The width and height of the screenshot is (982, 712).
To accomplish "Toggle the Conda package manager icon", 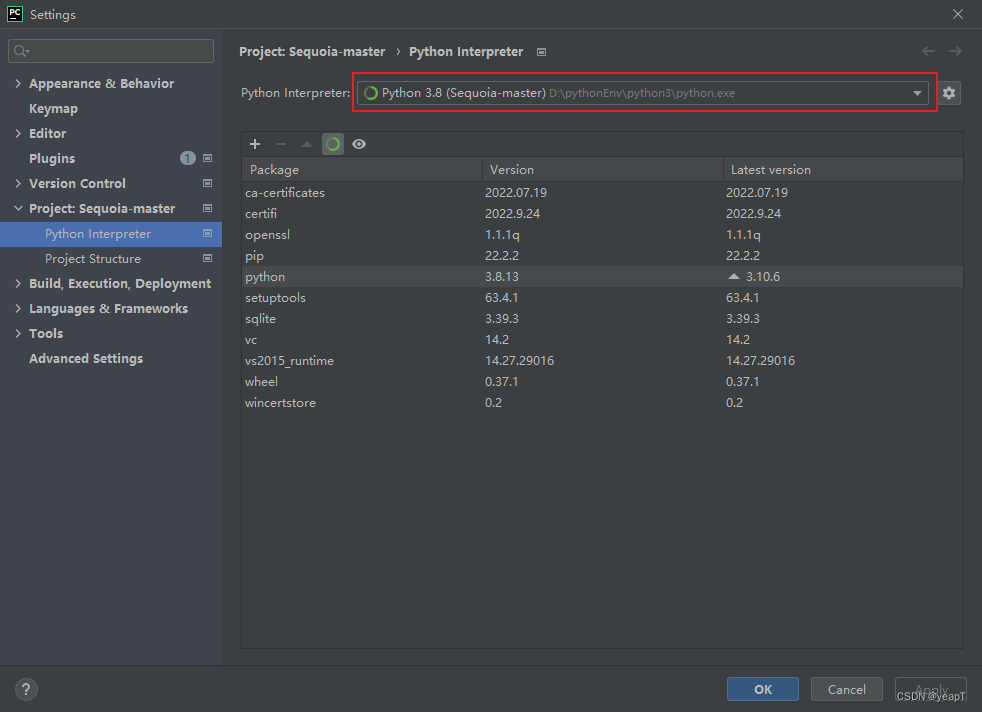I will pyautogui.click(x=333, y=144).
